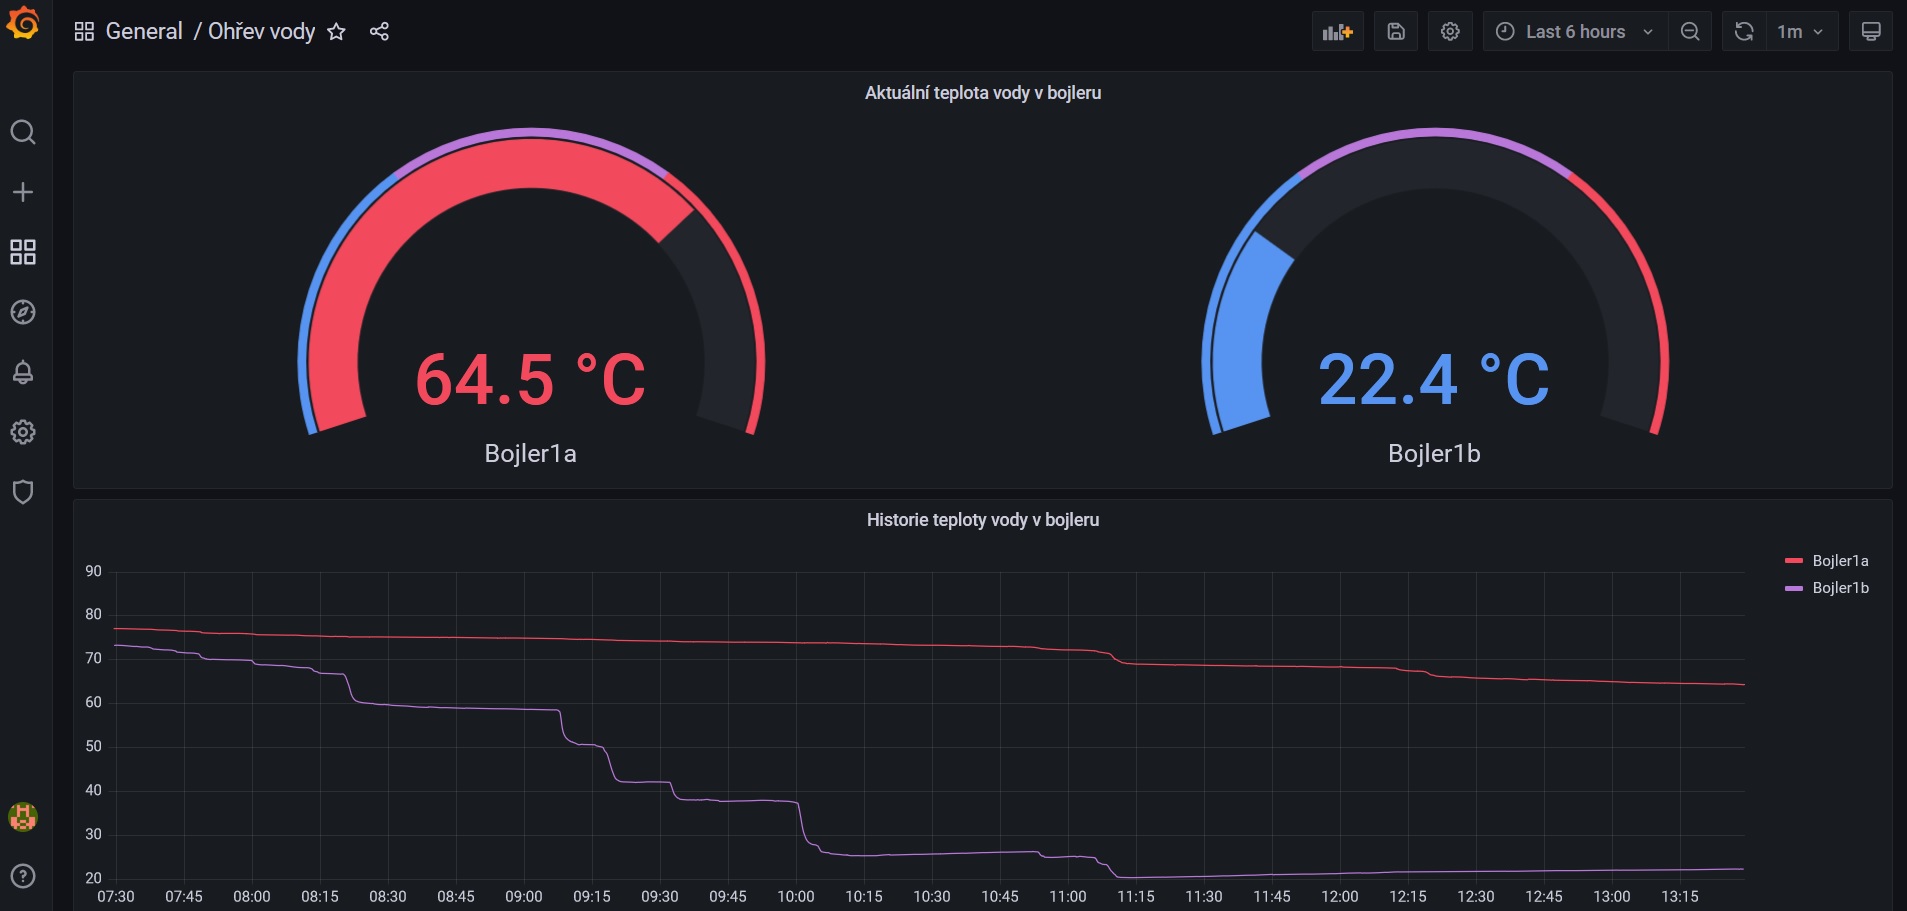Open the Last 6 hours time picker
1907x911 pixels.
pos(1575,32)
